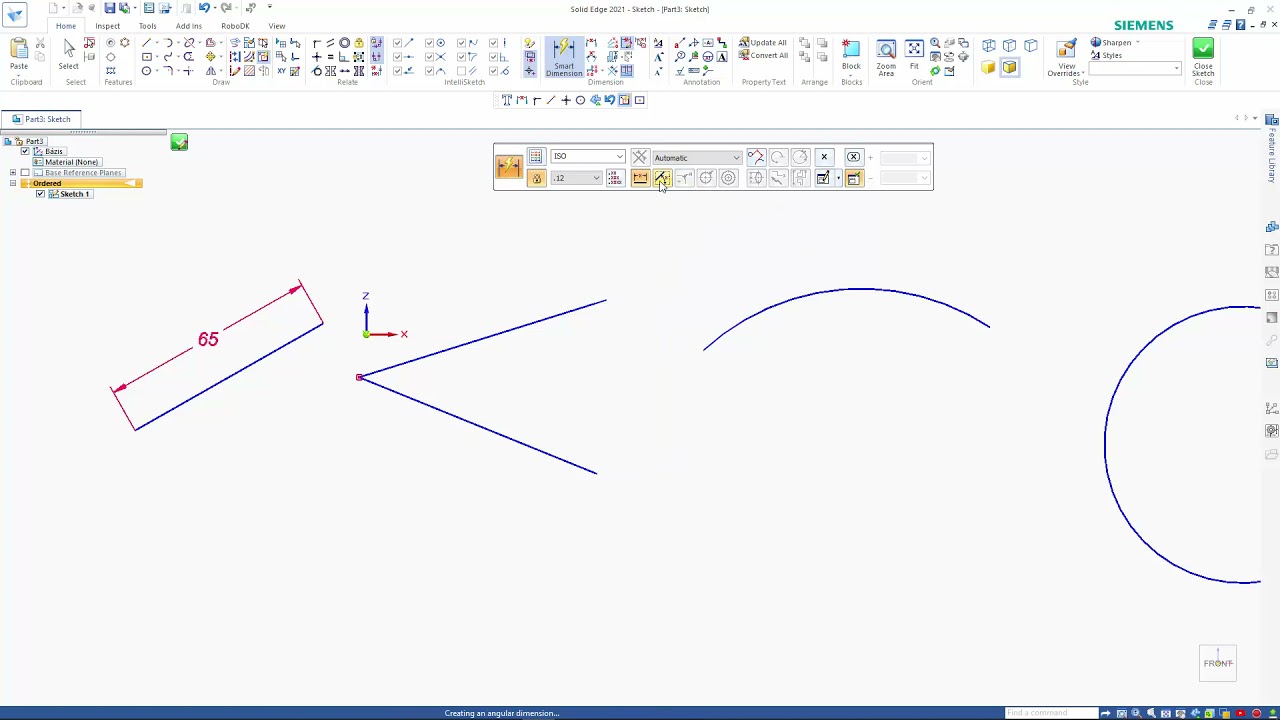
Task: Click the boxed X icon on command bar
Action: click(x=853, y=157)
